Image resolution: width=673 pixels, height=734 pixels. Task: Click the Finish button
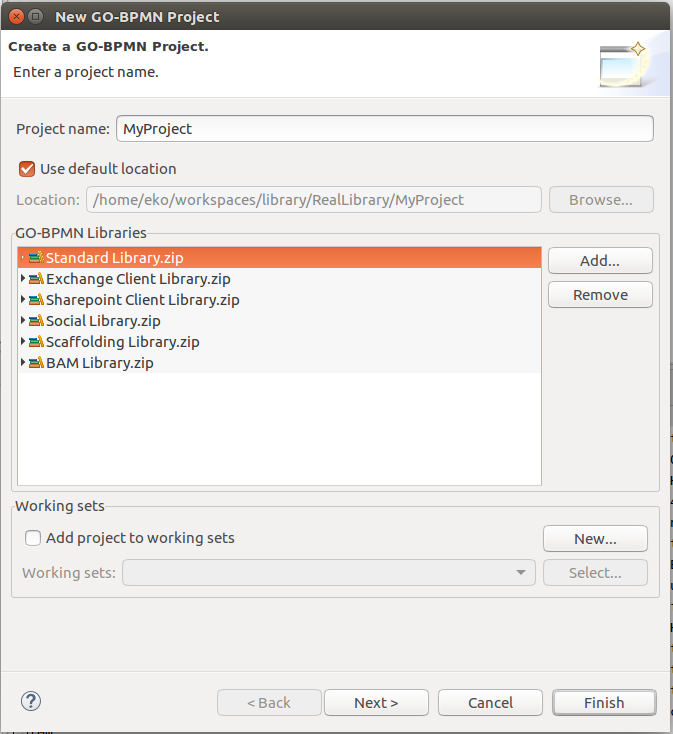click(x=604, y=703)
